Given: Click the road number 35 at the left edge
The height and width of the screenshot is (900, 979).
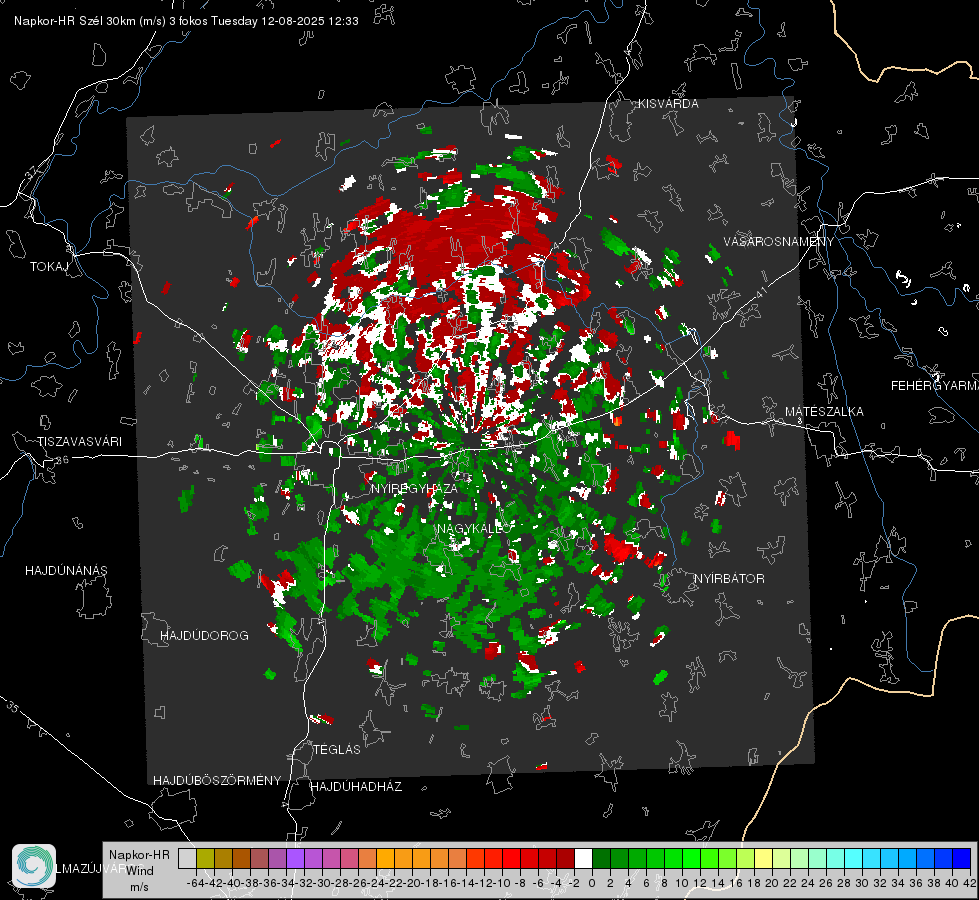Looking at the screenshot, I should coord(13,706).
